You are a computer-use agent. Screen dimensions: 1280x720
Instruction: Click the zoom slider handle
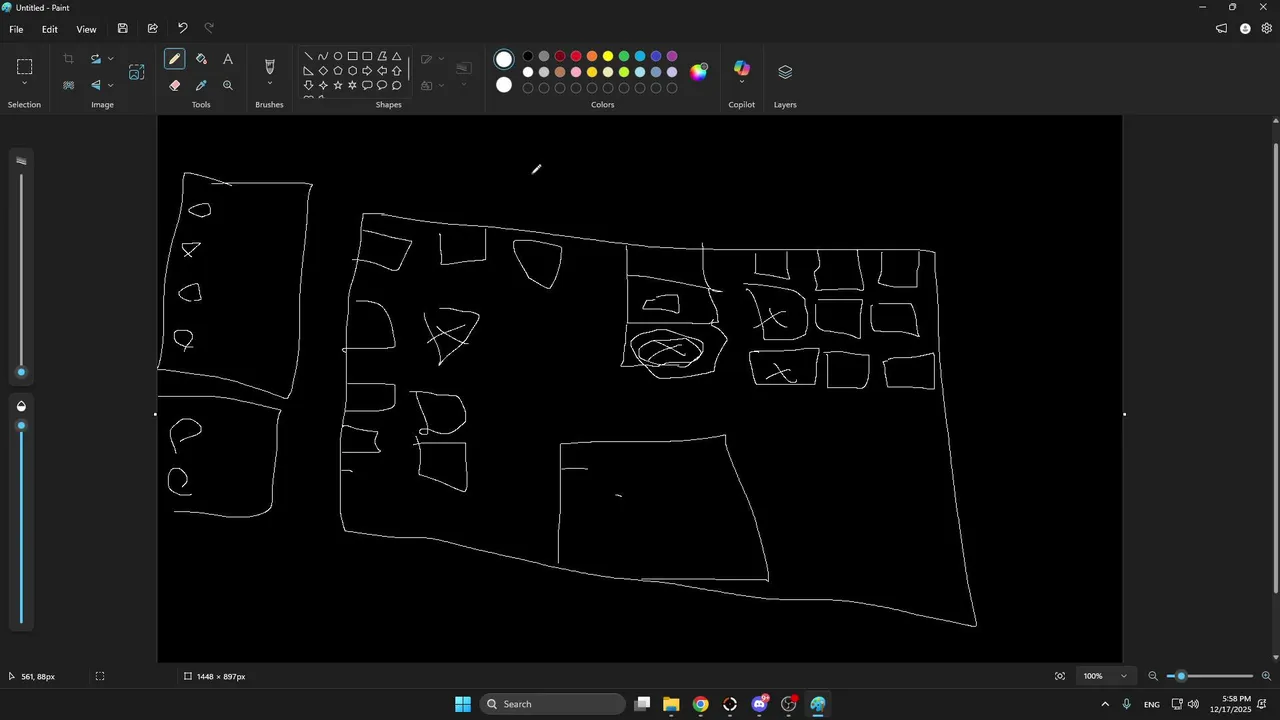pos(1181,676)
